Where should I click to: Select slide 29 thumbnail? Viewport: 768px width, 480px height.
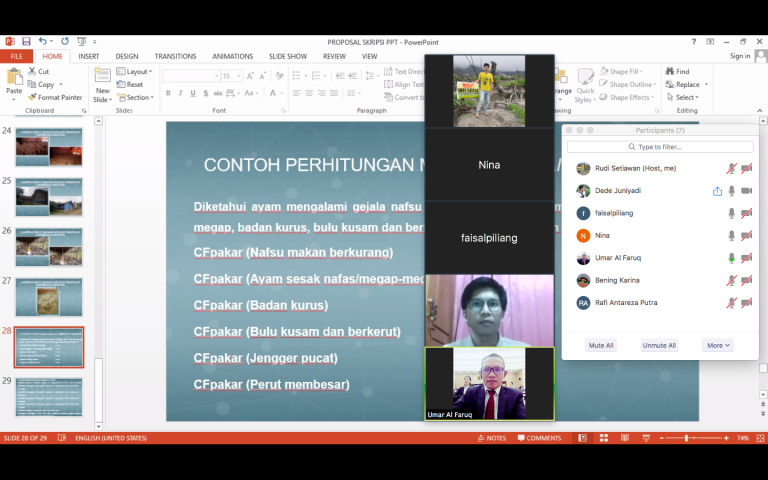[49, 397]
